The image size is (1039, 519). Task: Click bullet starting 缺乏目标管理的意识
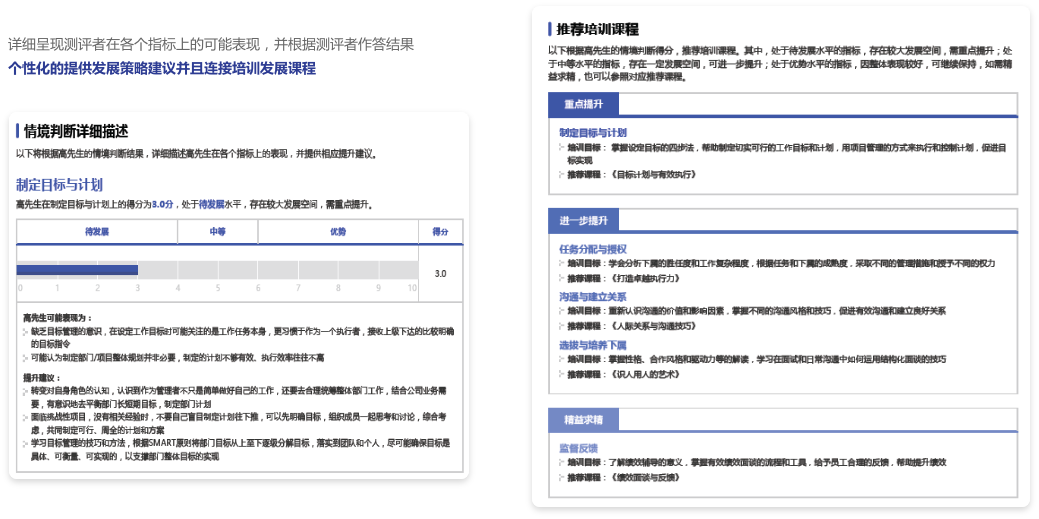[242, 337]
